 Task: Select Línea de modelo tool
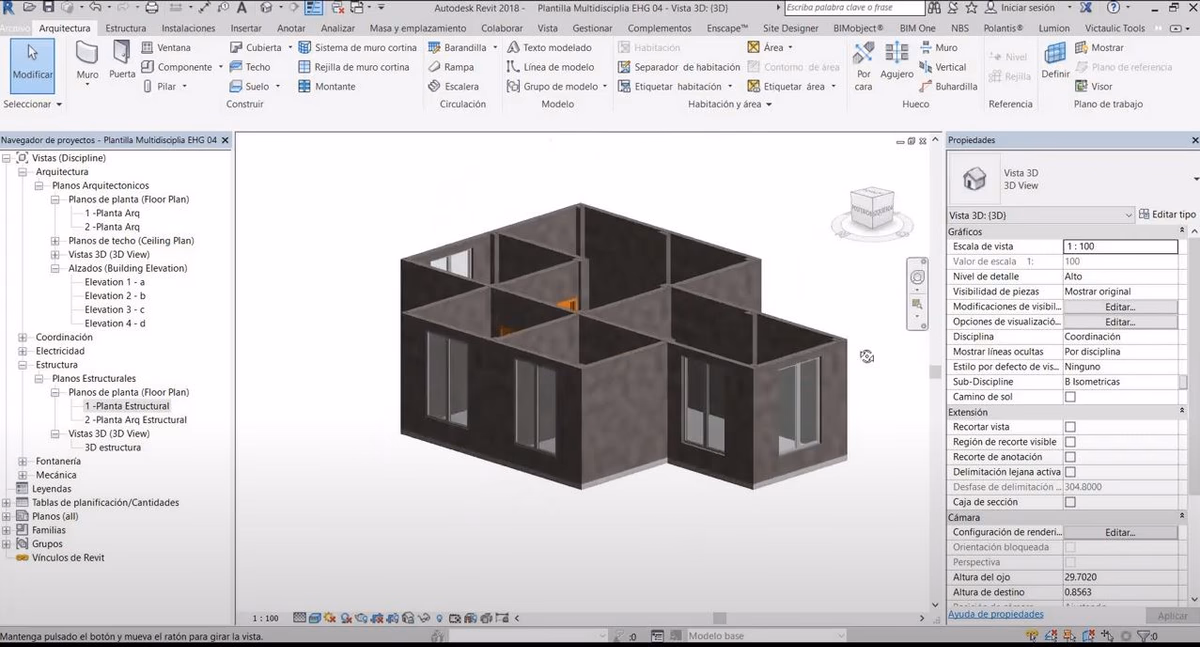tap(550, 67)
